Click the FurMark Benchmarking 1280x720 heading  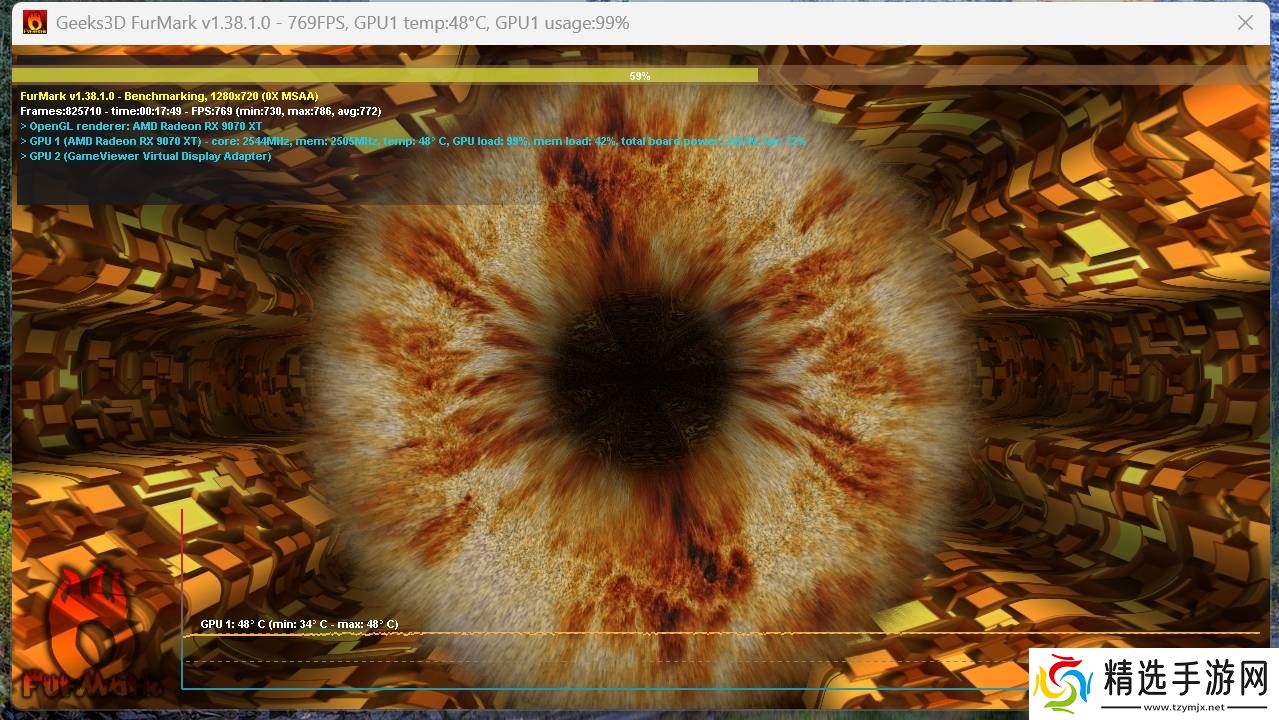169,96
